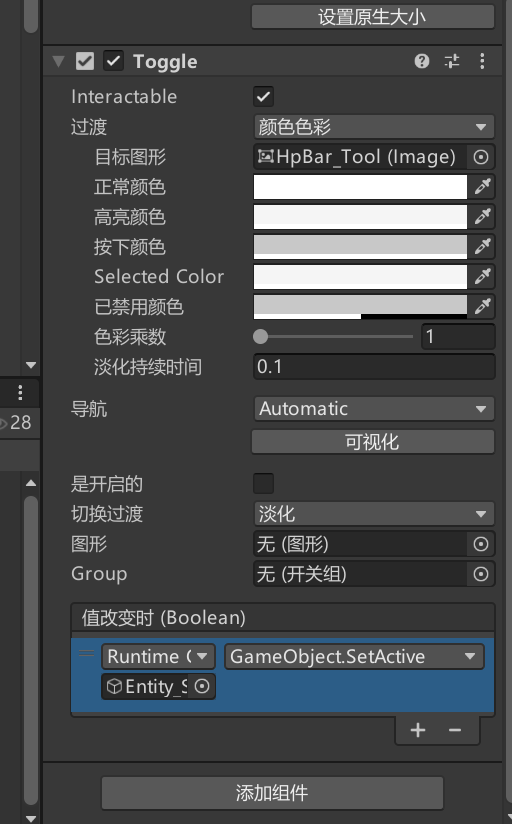Click the 目标图形 label
The height and width of the screenshot is (824, 512).
coord(130,157)
